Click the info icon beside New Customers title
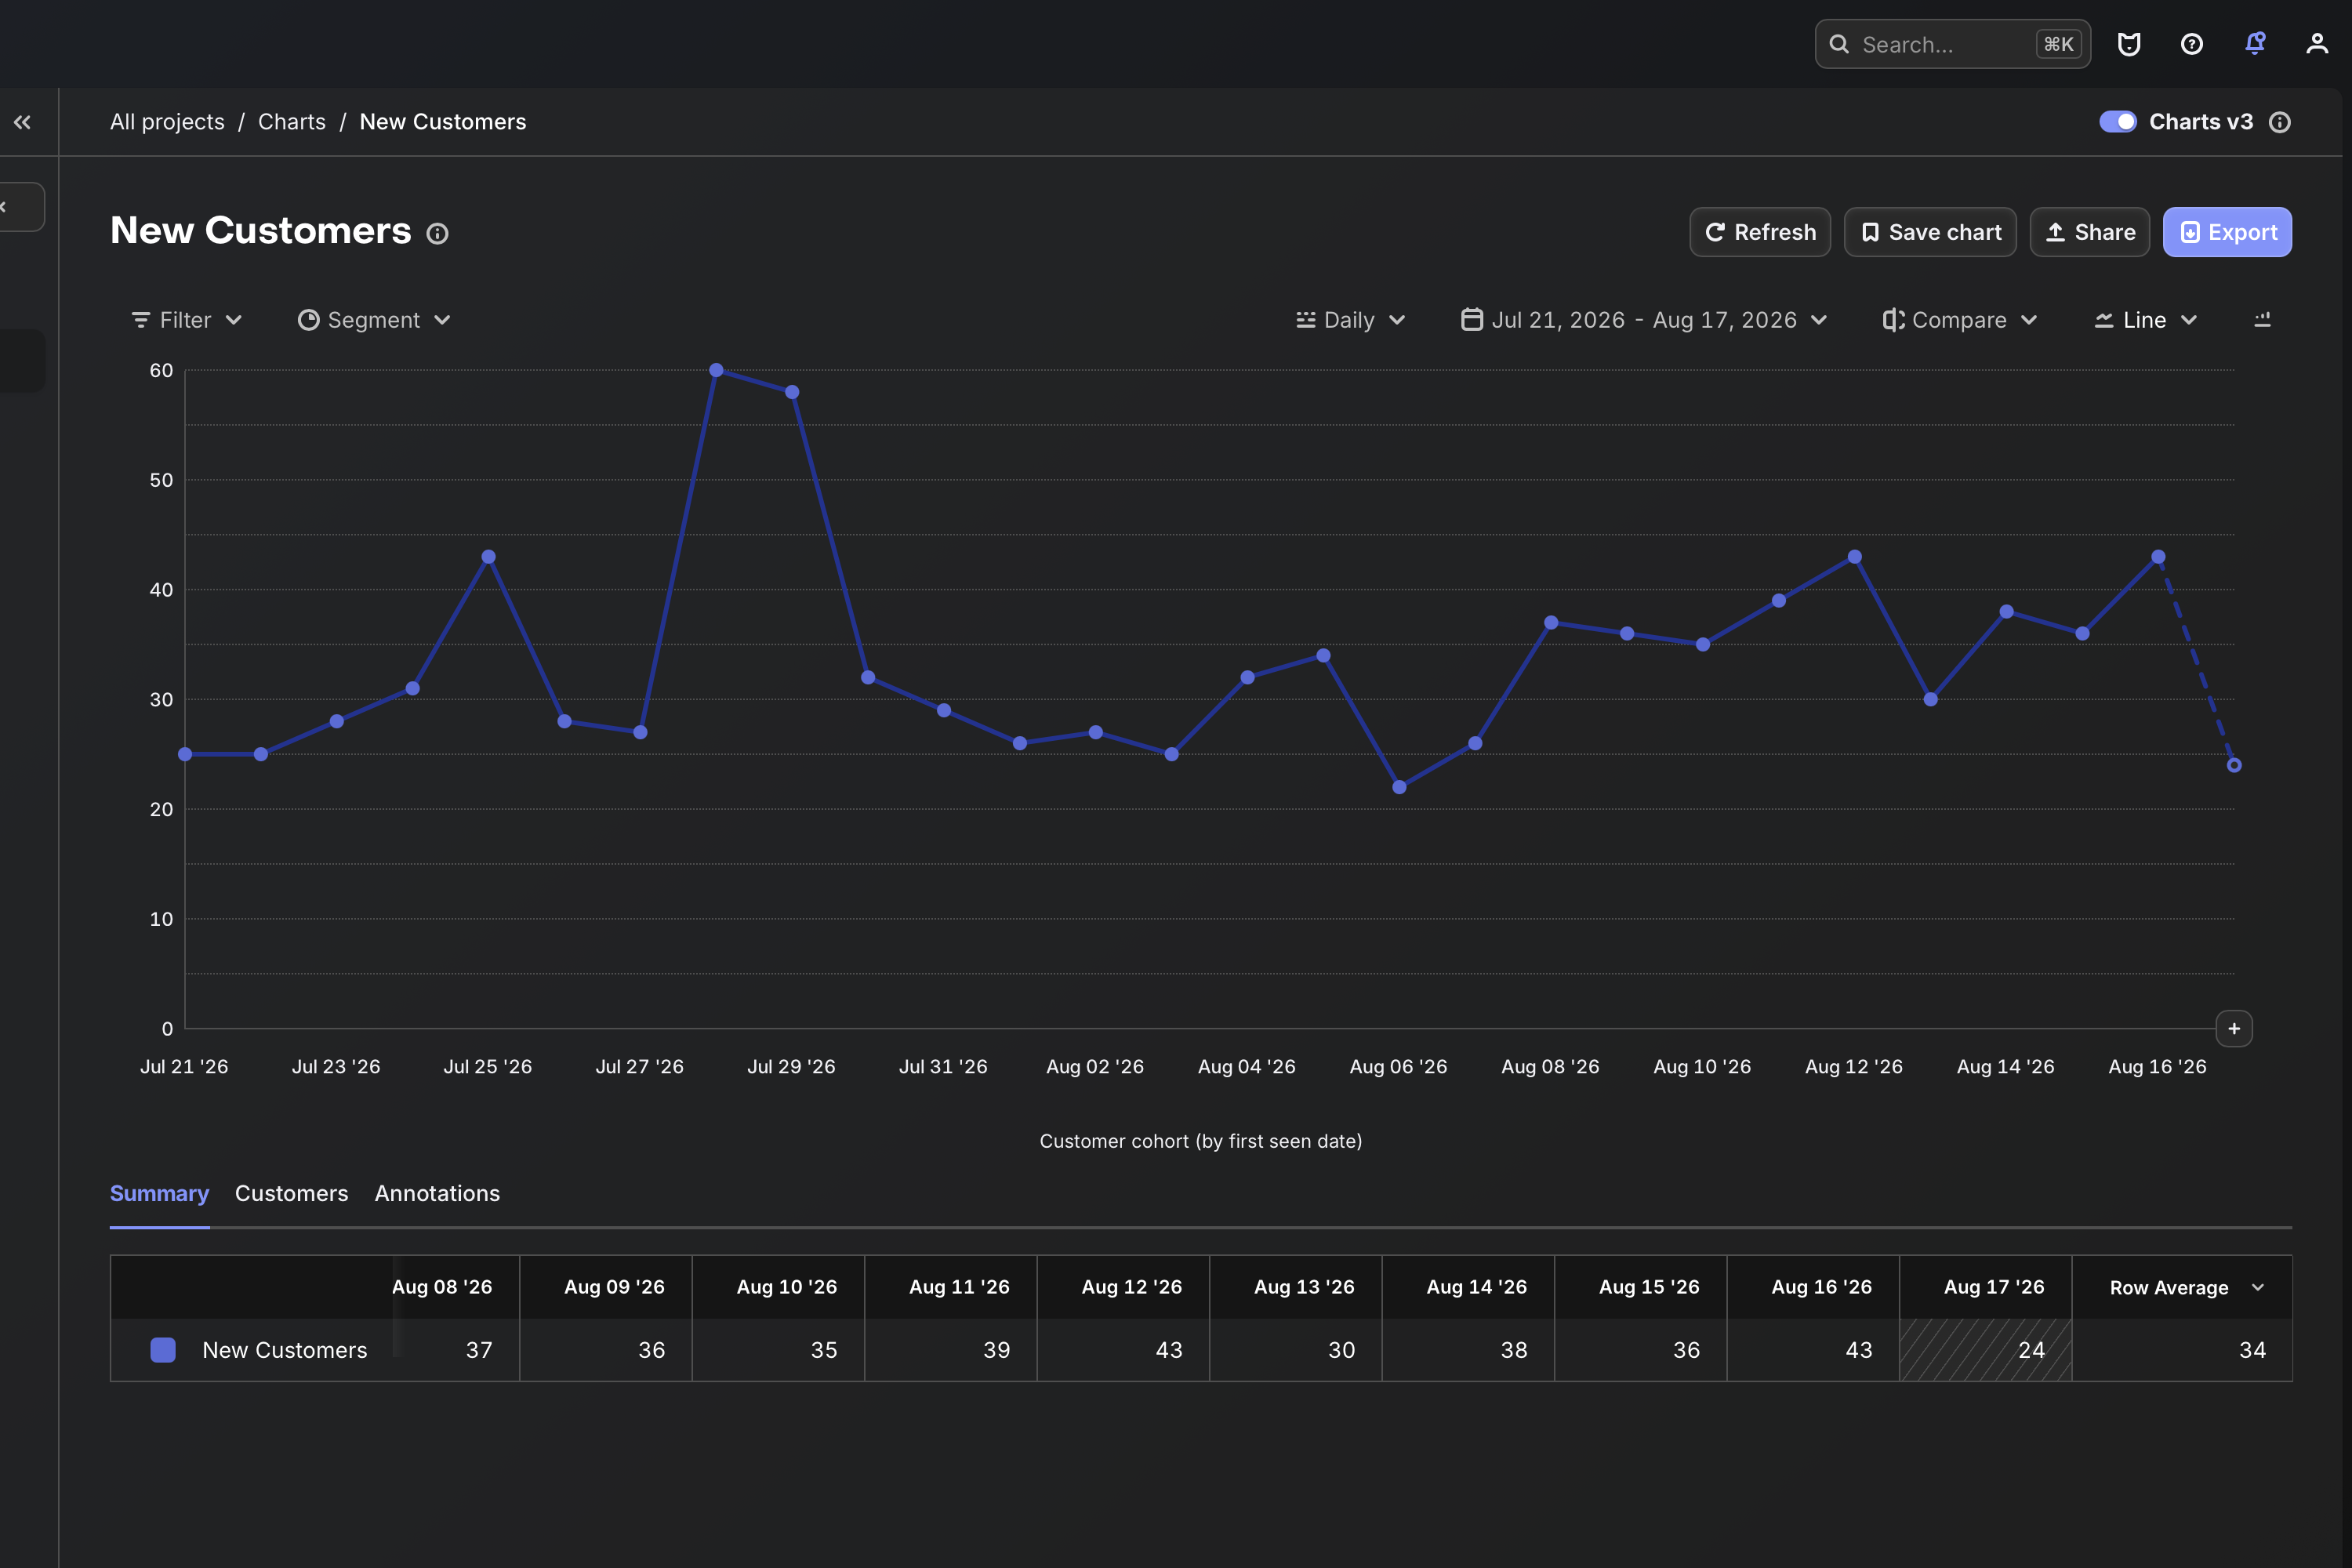 point(437,233)
